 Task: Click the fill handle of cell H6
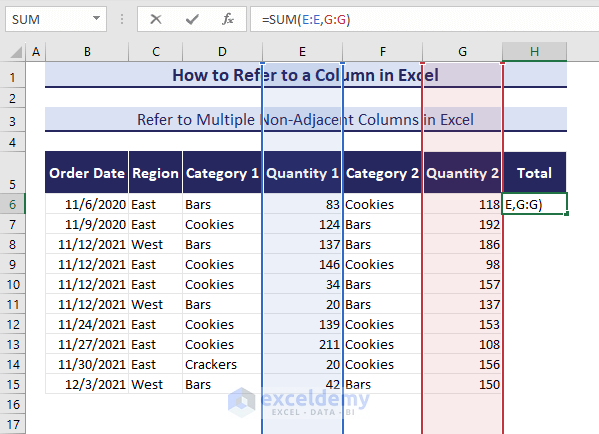(x=566, y=214)
